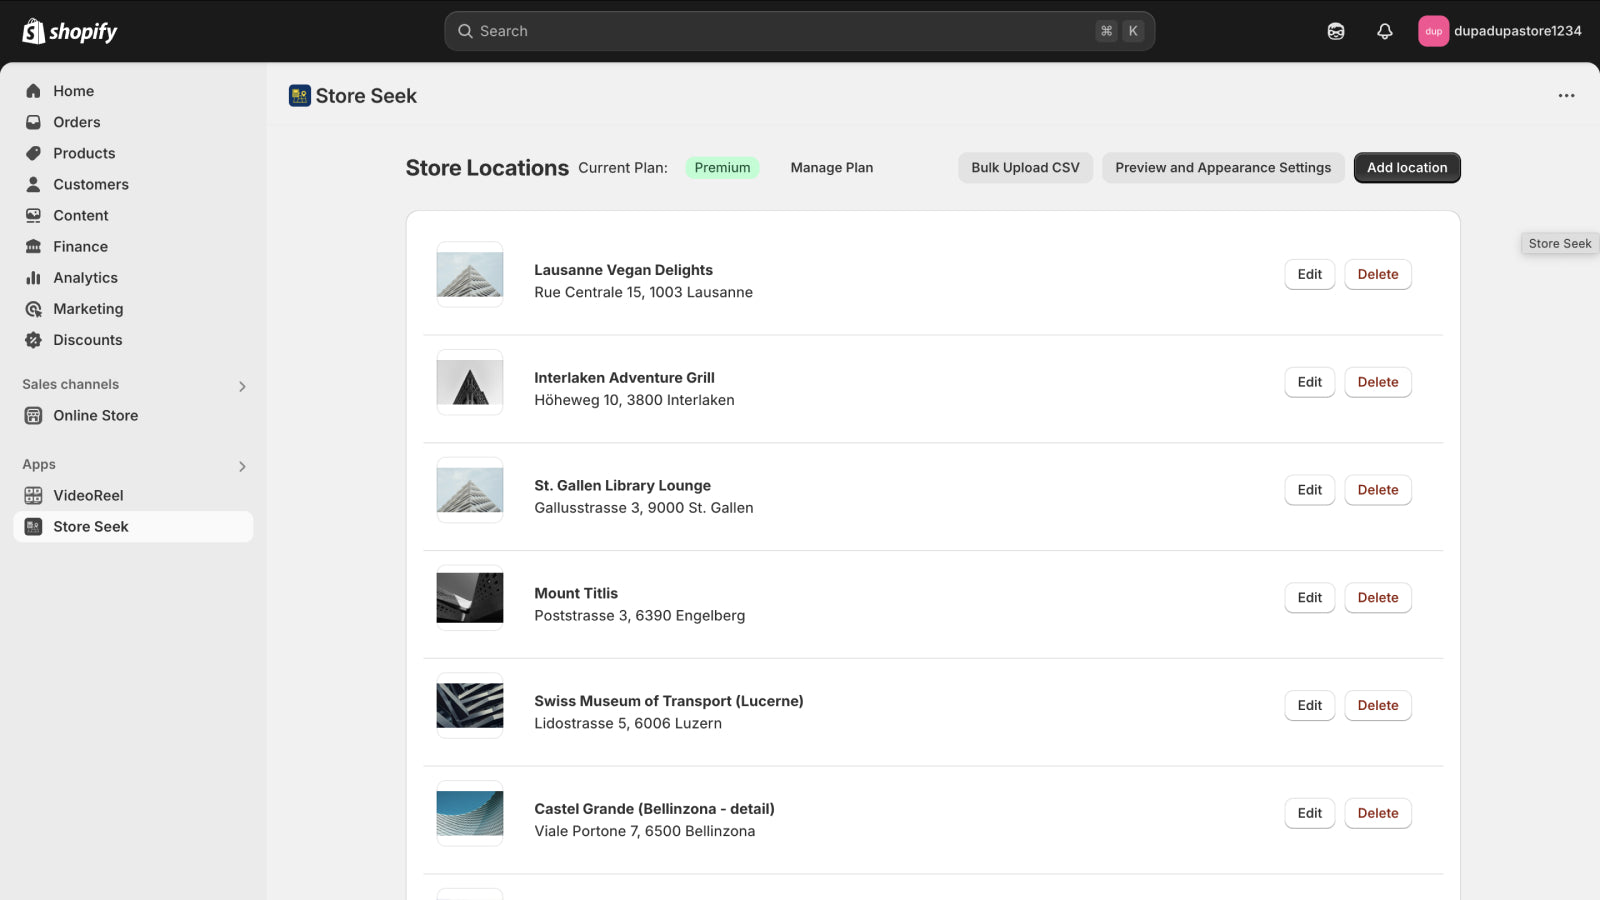This screenshot has height=900, width=1600.
Task: Select Customers in the sidebar
Action: [x=33, y=184]
